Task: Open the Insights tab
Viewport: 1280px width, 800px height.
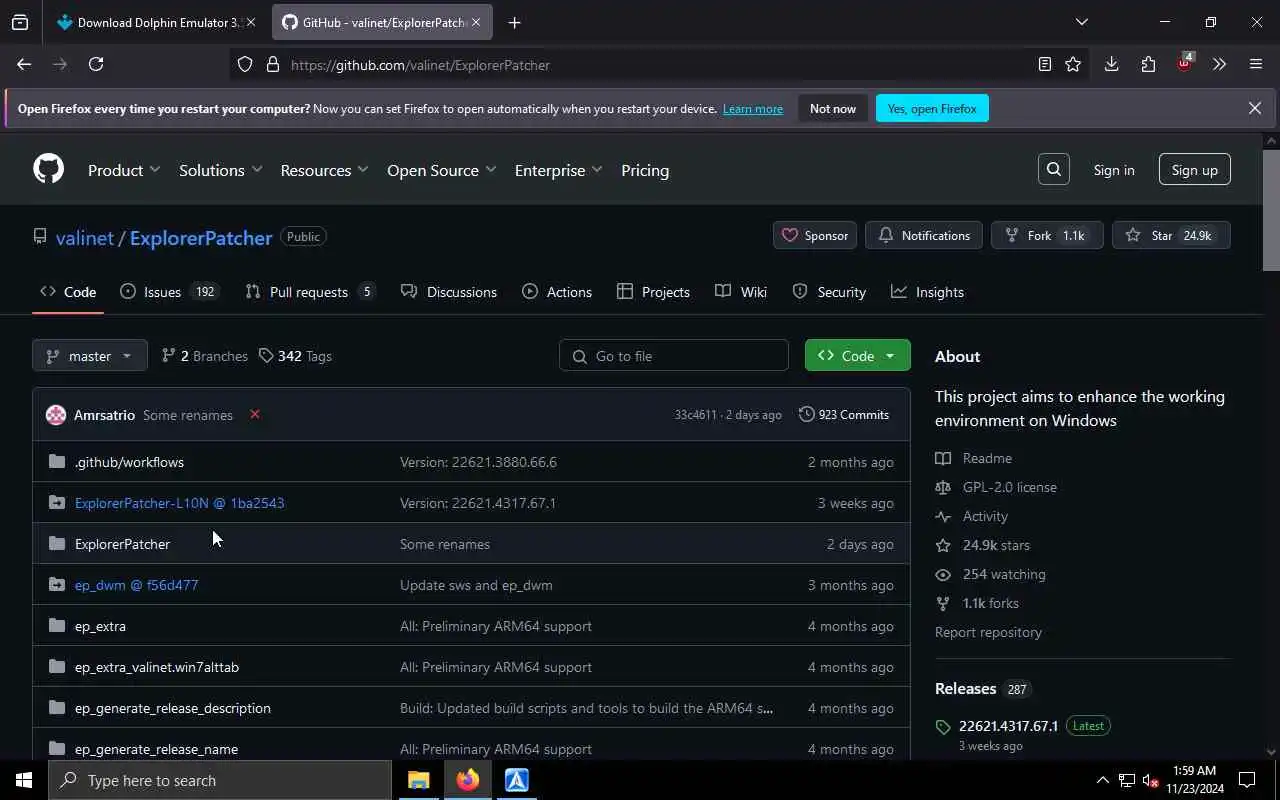Action: tap(928, 292)
